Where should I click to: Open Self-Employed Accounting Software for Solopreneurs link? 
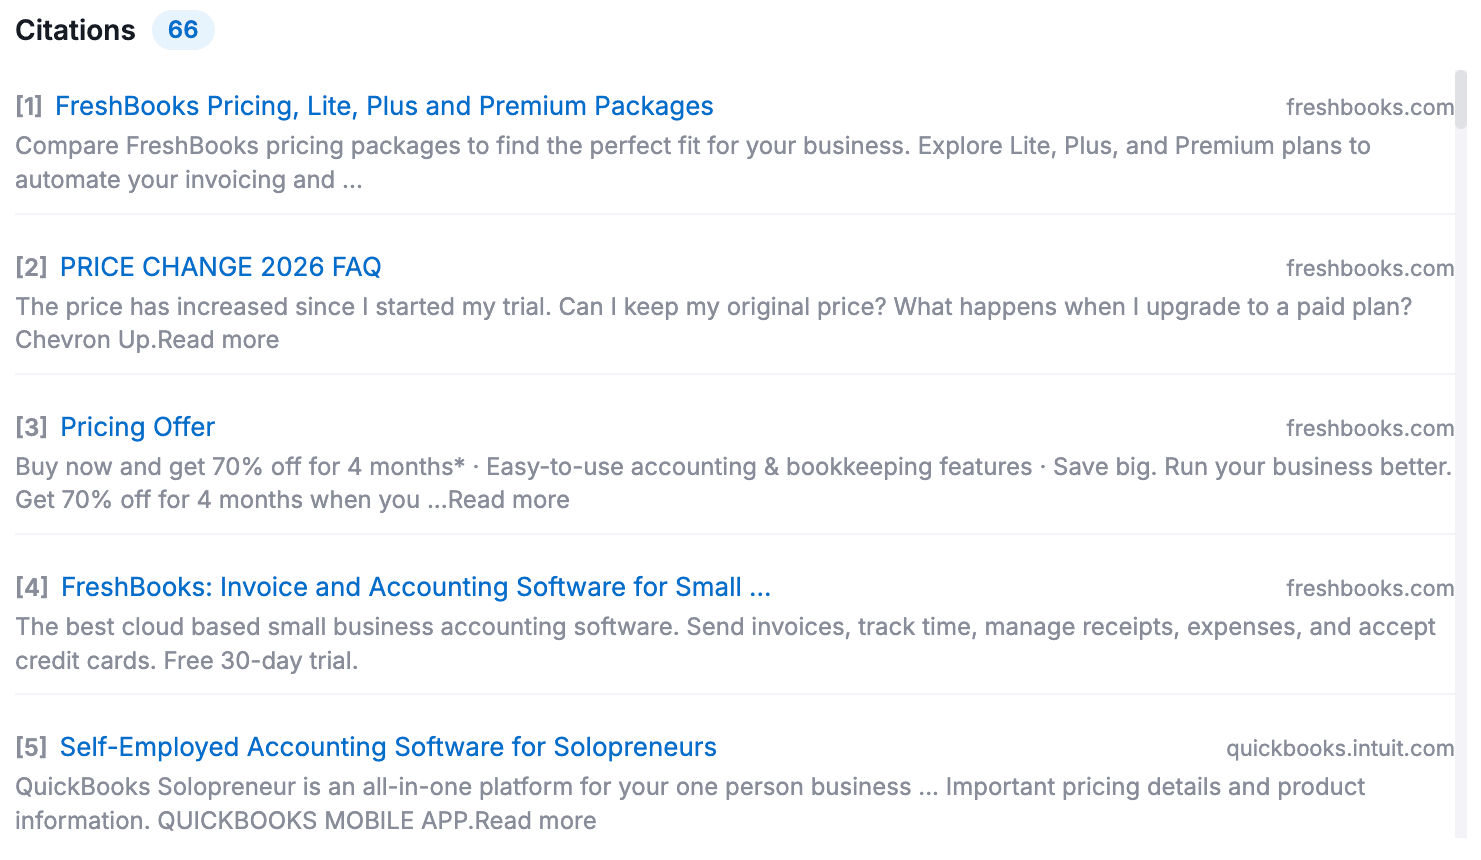[388, 747]
